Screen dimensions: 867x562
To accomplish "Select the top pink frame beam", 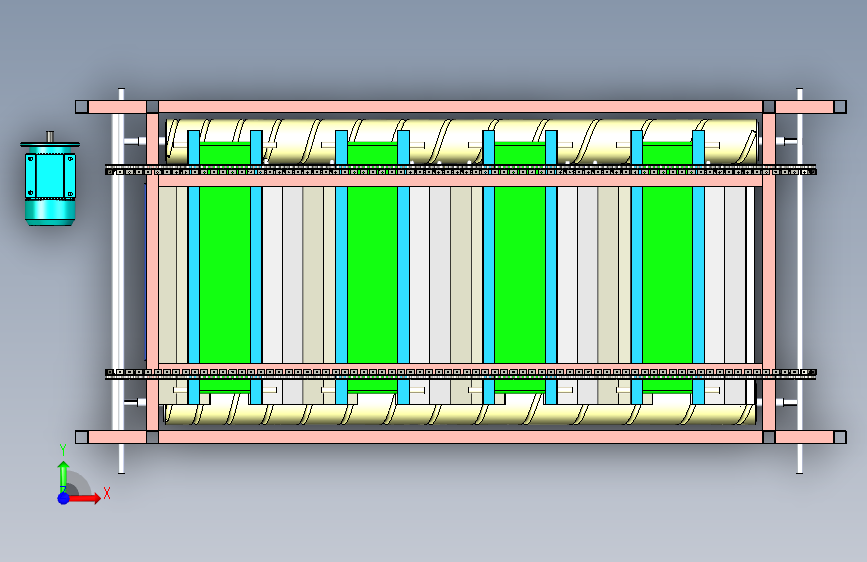I will pyautogui.click(x=461, y=107).
